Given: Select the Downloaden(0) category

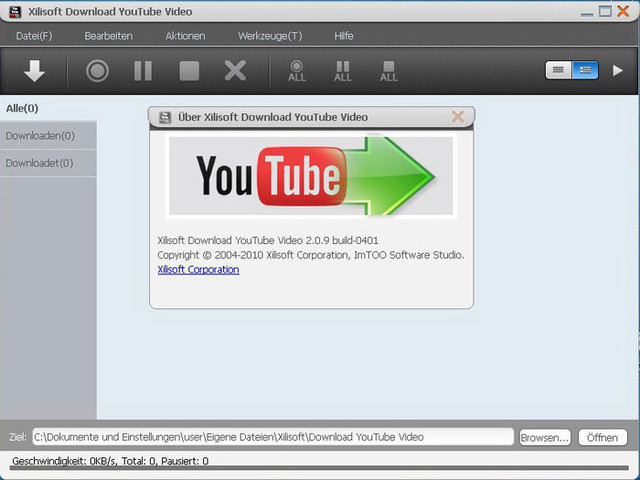Looking at the screenshot, I should tap(48, 136).
